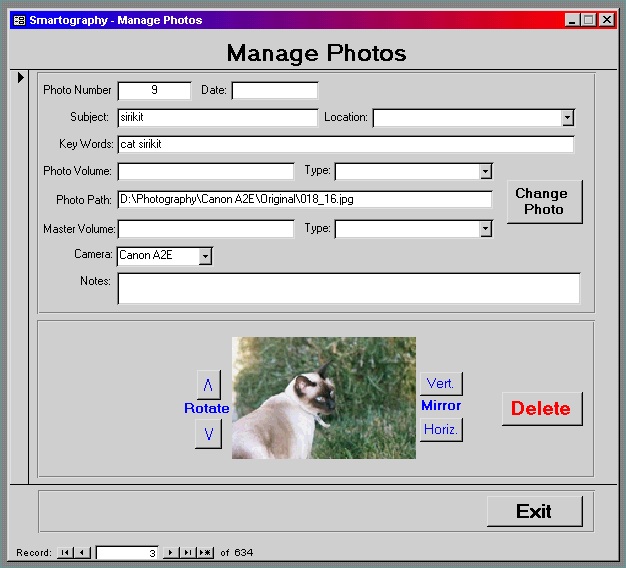Click the cat photo thumbnail
Viewport: 626px width, 568px height.
pos(324,398)
